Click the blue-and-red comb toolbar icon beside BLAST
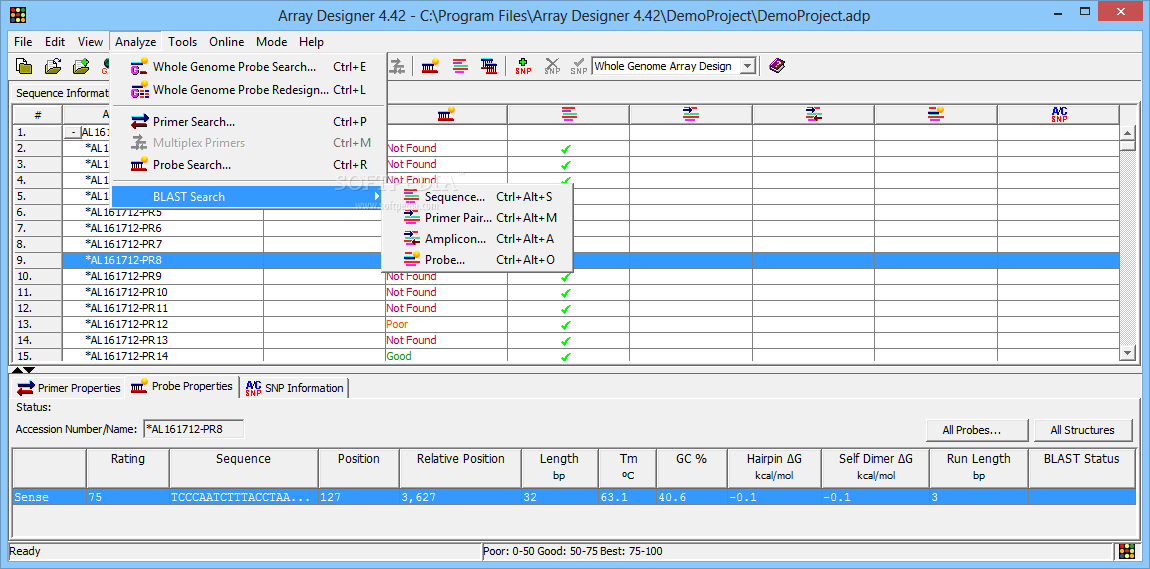1150x569 pixels. pos(489,67)
